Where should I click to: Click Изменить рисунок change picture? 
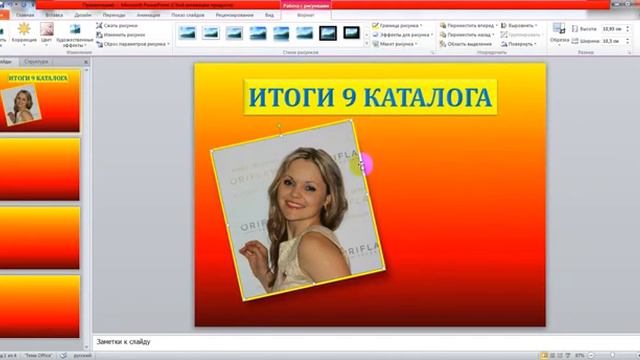[x=121, y=35]
